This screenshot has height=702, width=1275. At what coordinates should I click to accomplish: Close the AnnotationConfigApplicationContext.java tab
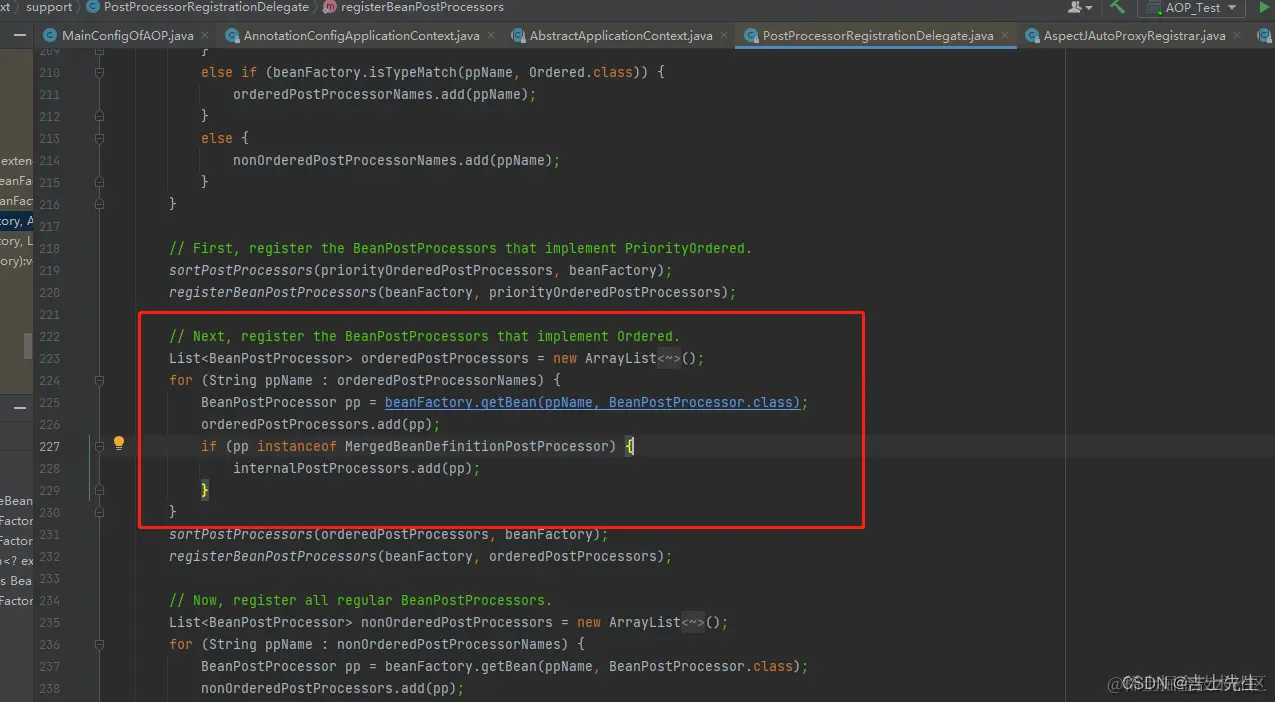pos(490,36)
